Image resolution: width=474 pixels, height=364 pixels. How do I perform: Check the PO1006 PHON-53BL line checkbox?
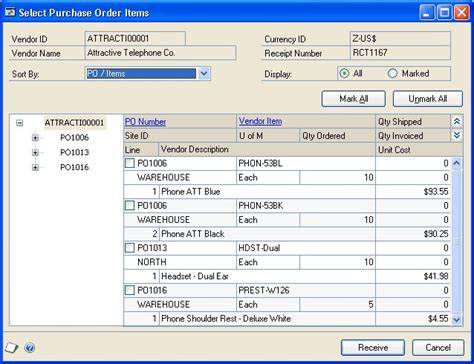coord(130,163)
